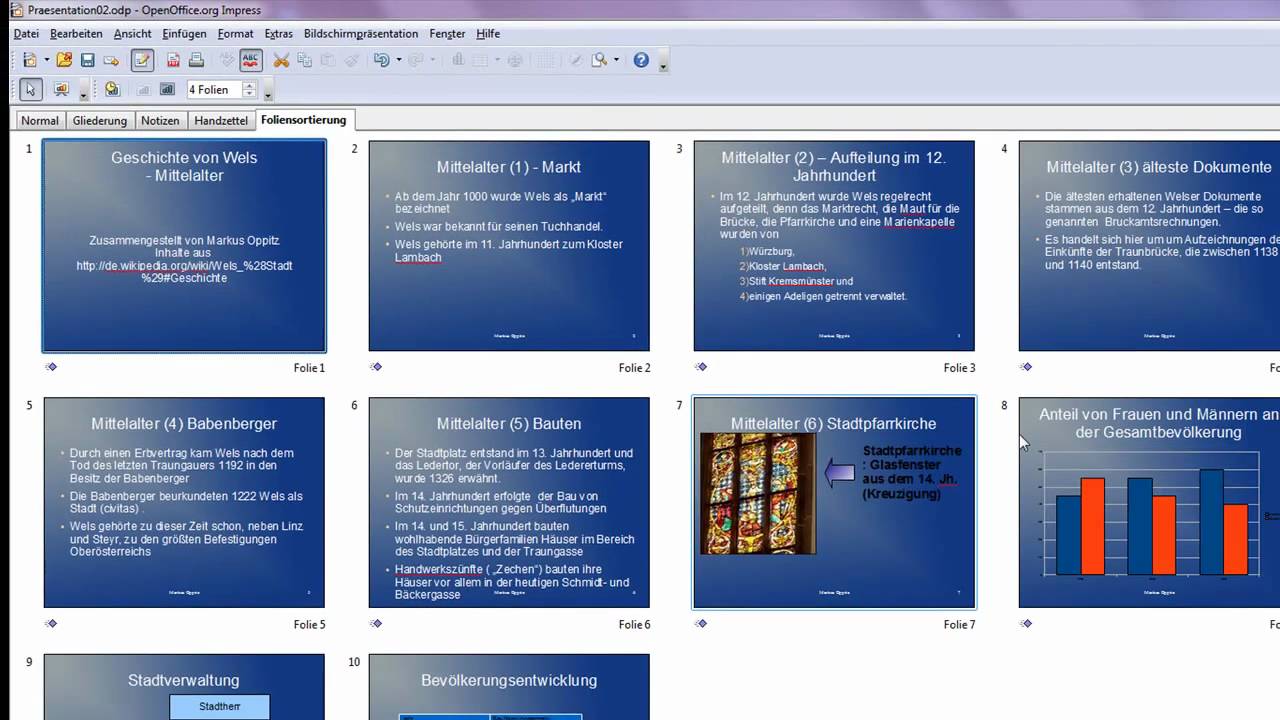
Task: Open the New document dropdown arrow
Action: 46,60
